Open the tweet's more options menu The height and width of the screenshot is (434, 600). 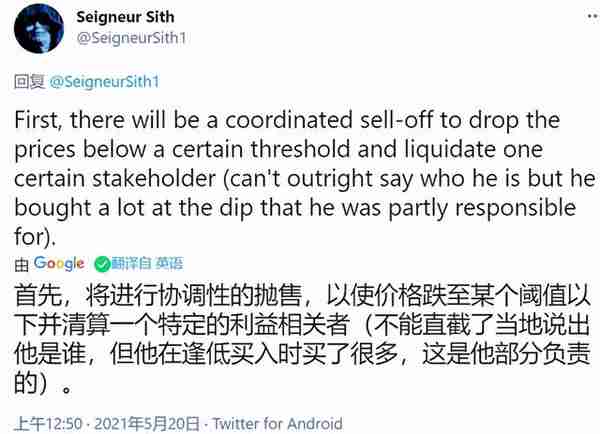click(593, 16)
